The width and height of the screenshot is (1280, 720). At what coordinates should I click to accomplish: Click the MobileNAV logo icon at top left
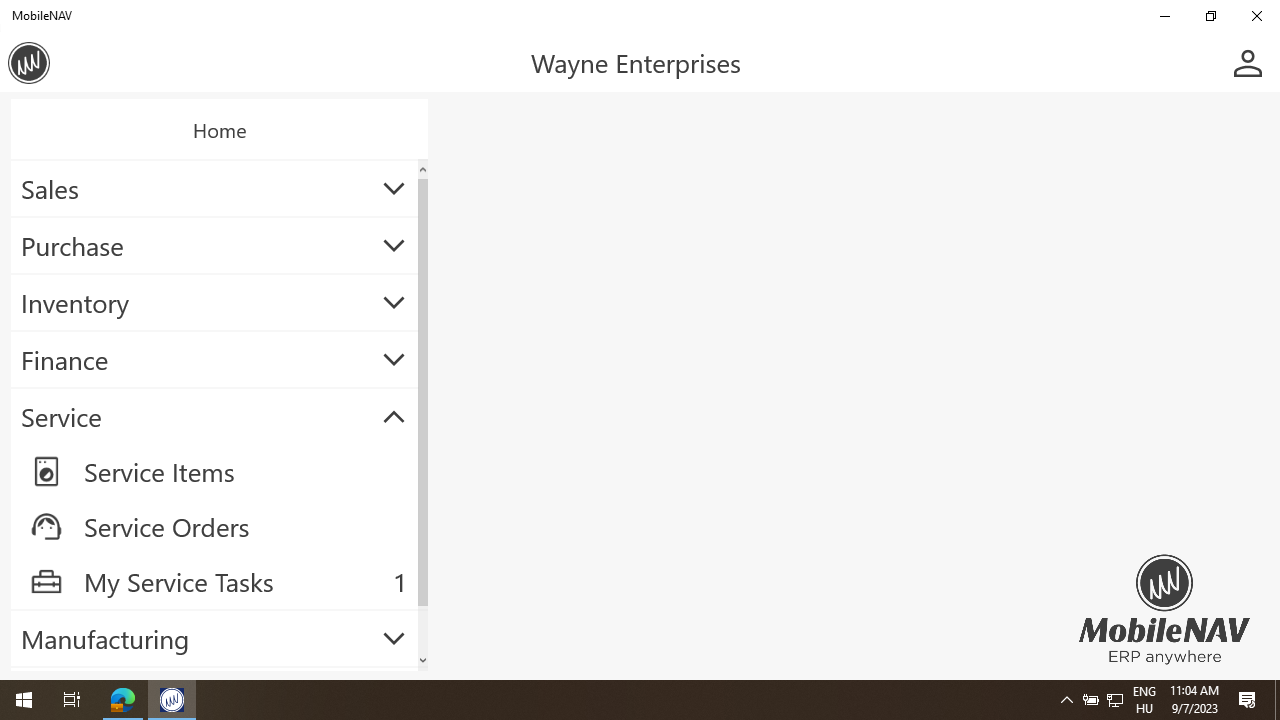pos(29,63)
